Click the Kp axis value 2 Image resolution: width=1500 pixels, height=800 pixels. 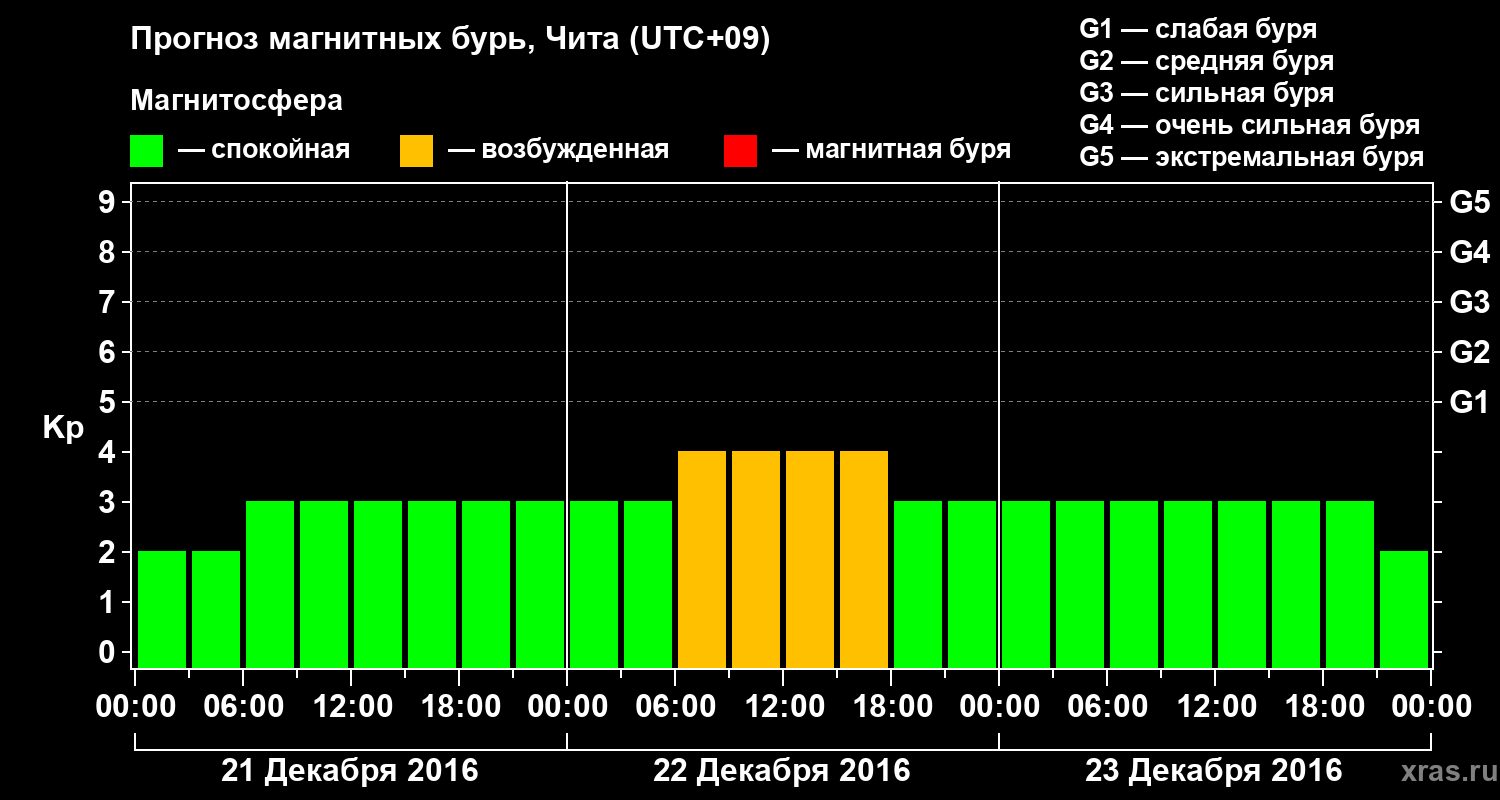pos(109,552)
